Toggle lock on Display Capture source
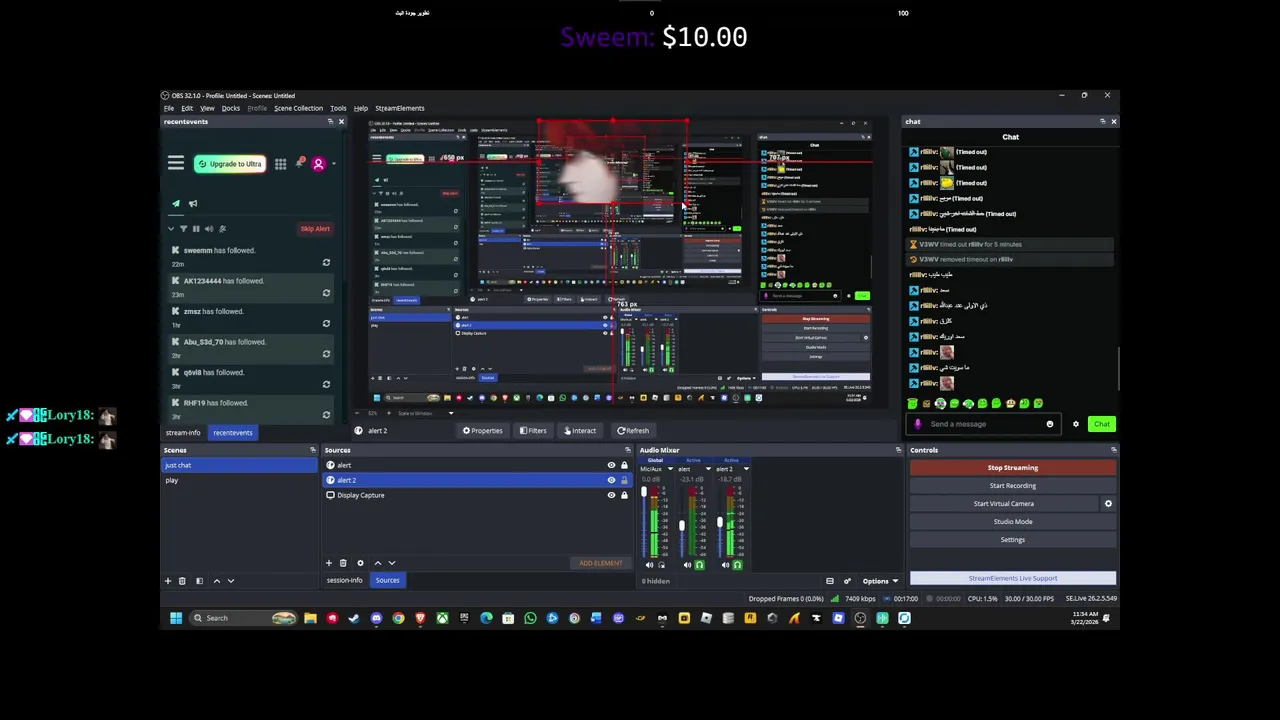Viewport: 1280px width, 720px height. 624,495
